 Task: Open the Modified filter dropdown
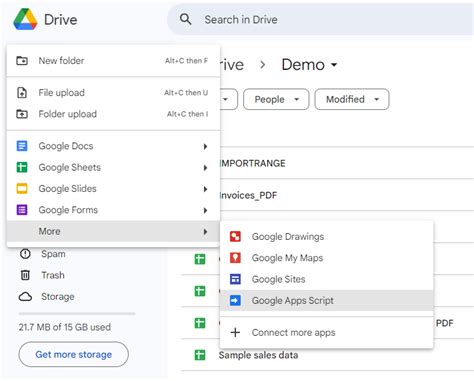[x=352, y=99]
